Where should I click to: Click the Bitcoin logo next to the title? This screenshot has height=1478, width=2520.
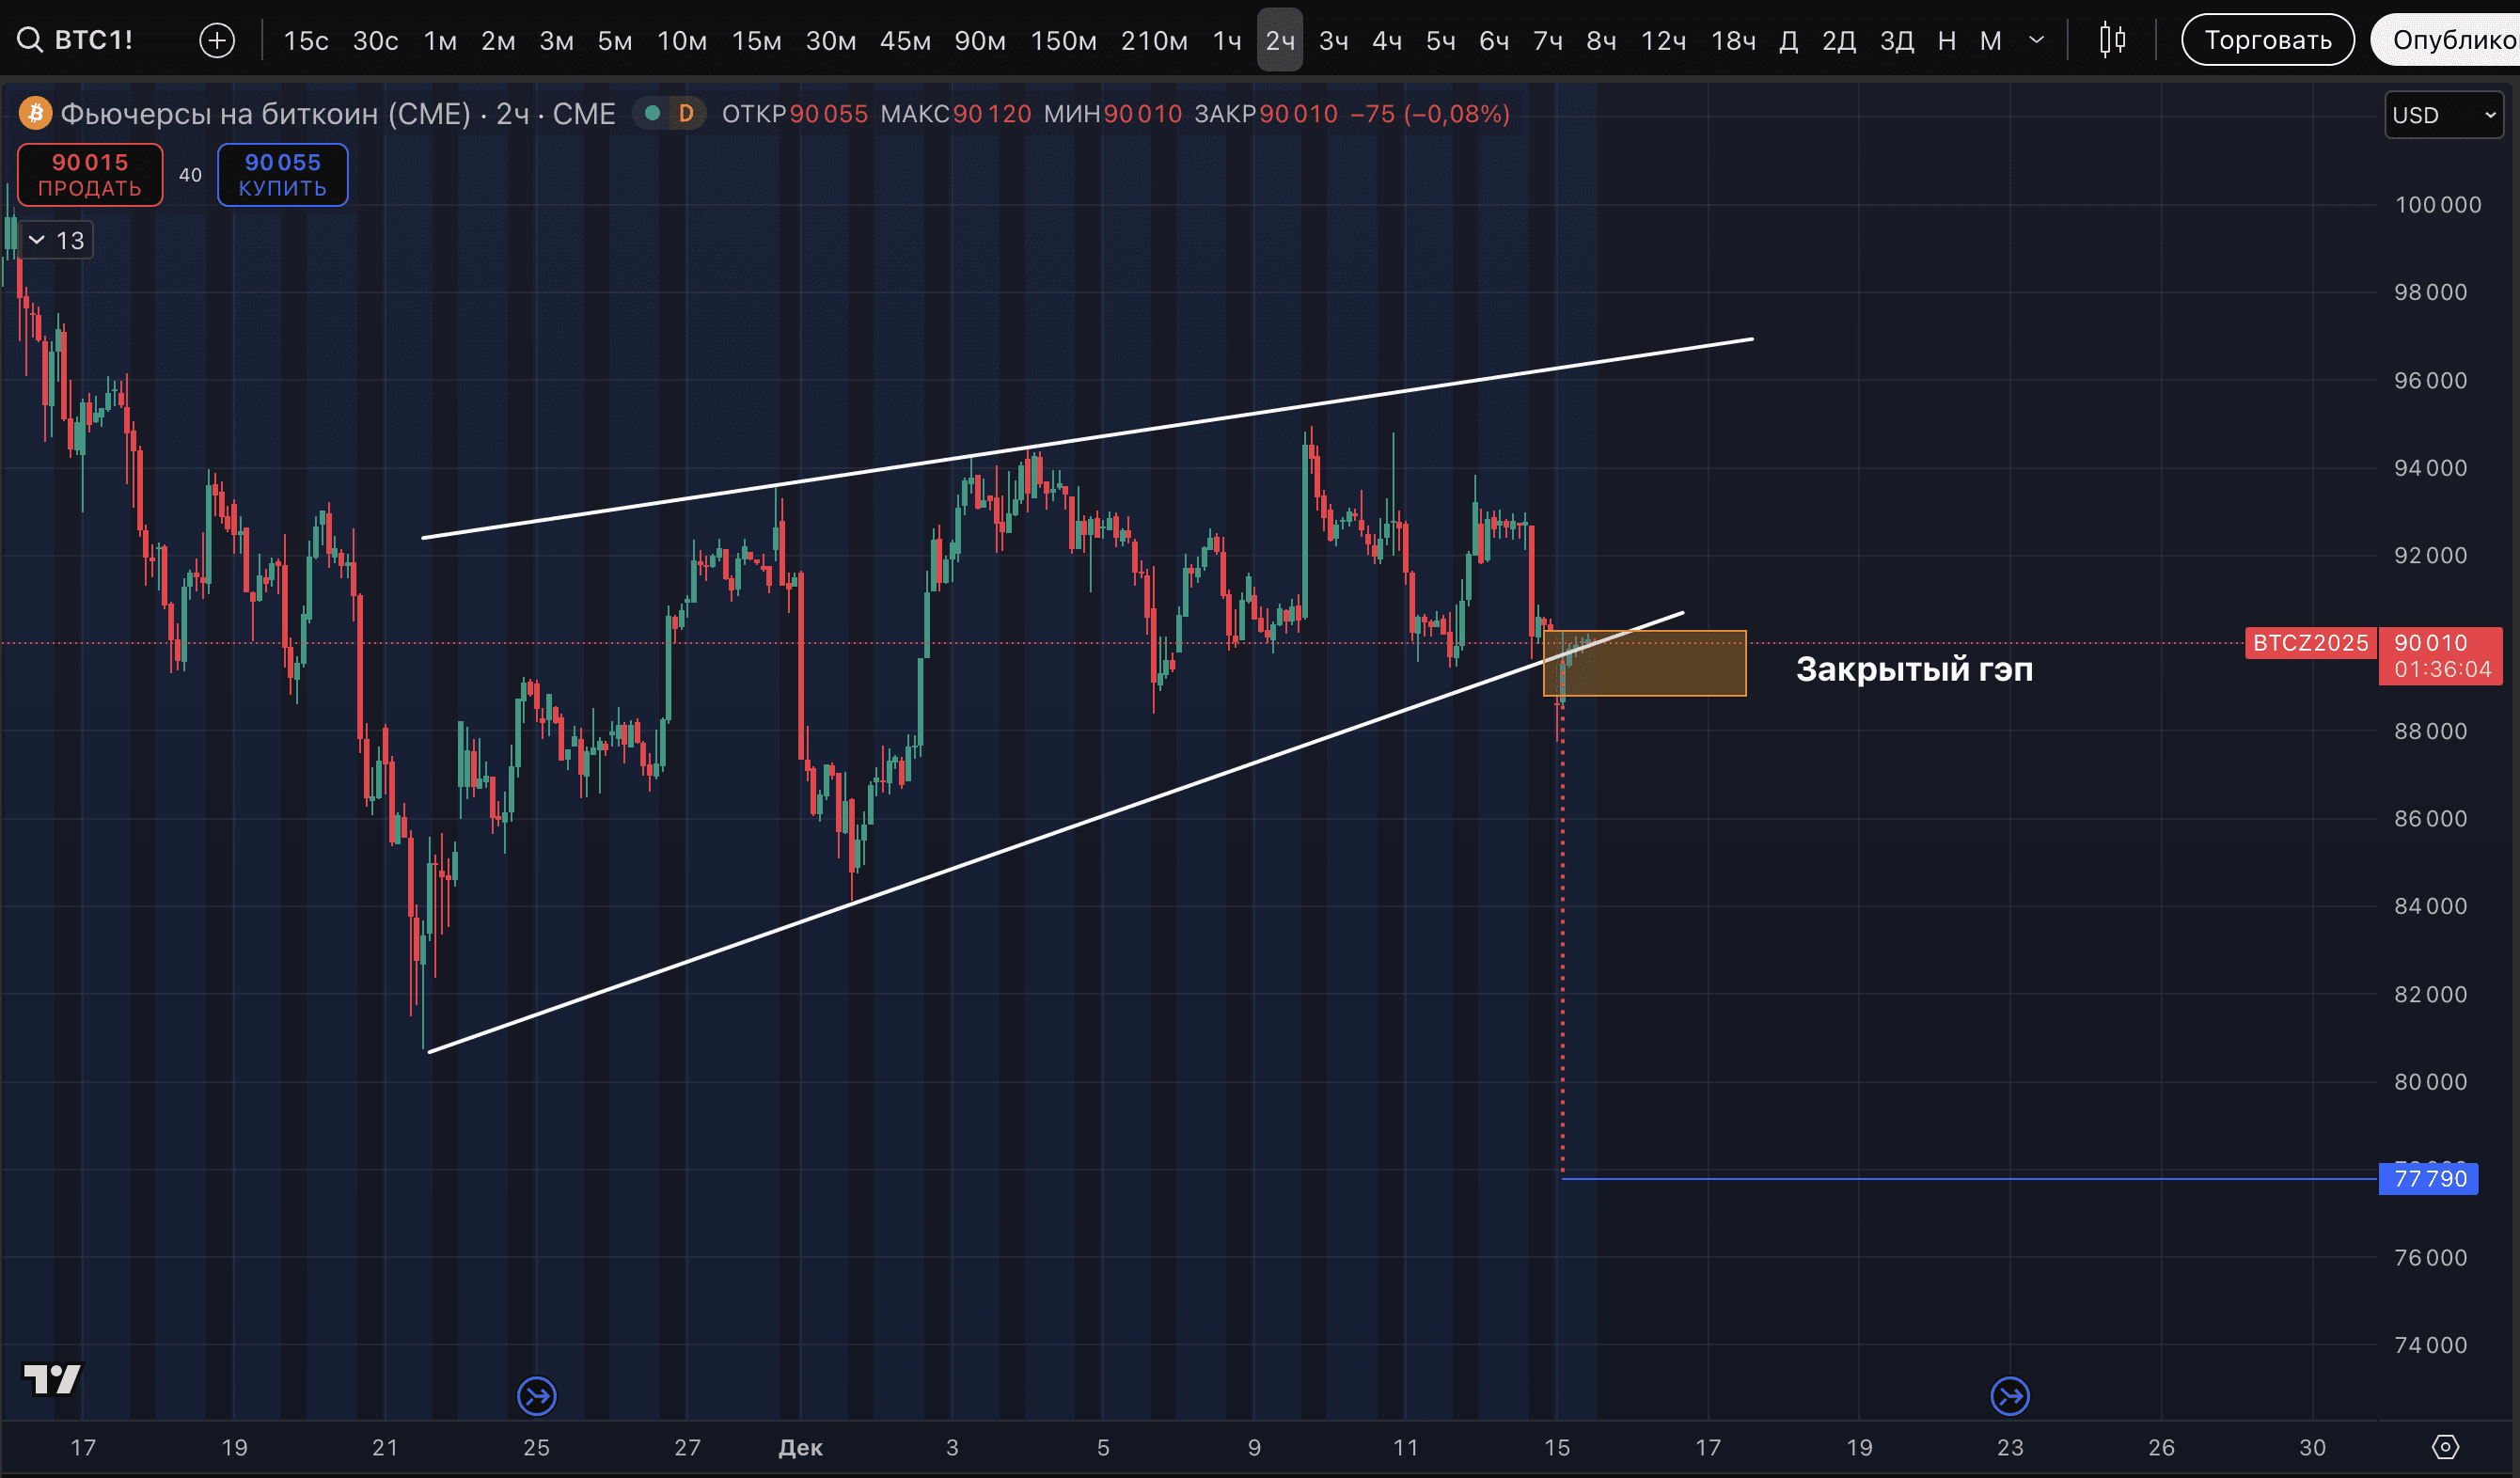coord(36,113)
